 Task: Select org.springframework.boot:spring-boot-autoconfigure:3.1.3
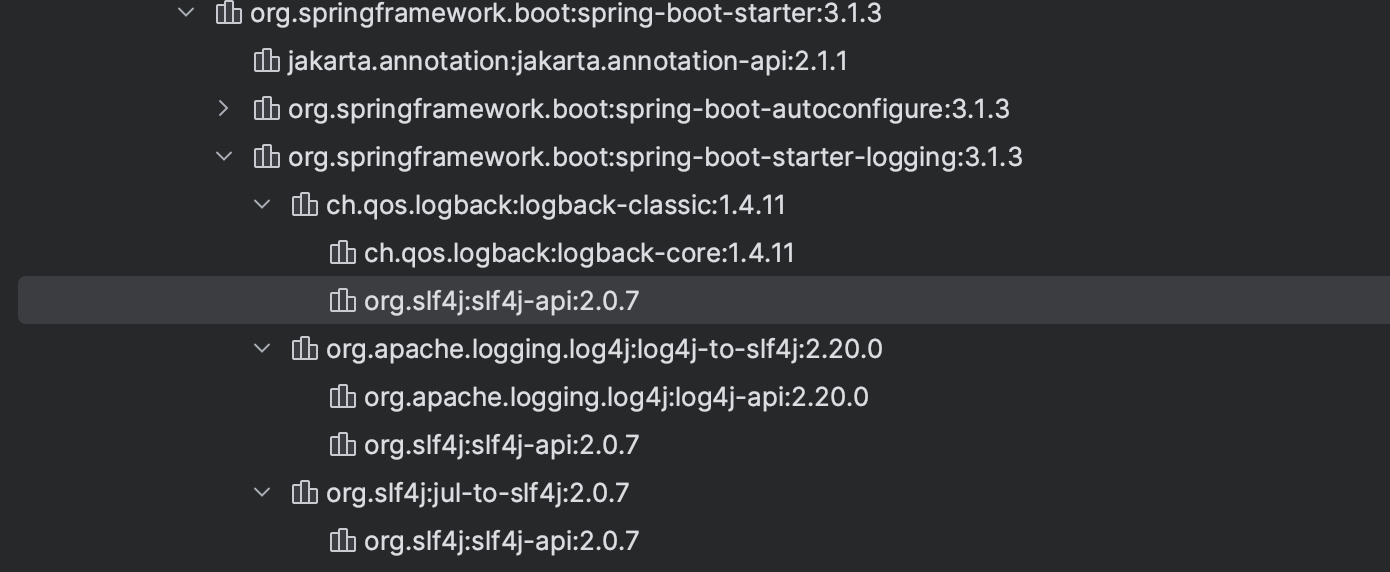pos(649,109)
